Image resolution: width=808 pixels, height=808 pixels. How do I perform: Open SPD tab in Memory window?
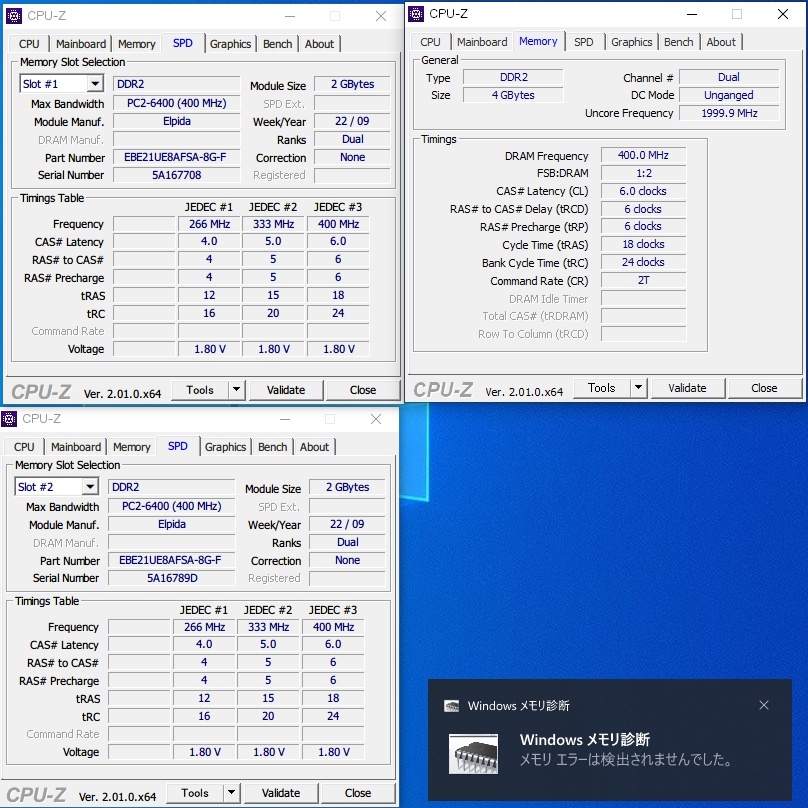[584, 42]
